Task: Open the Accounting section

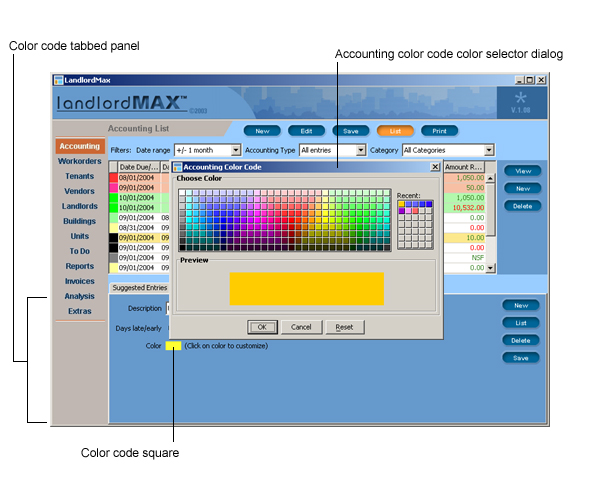Action: coord(80,146)
